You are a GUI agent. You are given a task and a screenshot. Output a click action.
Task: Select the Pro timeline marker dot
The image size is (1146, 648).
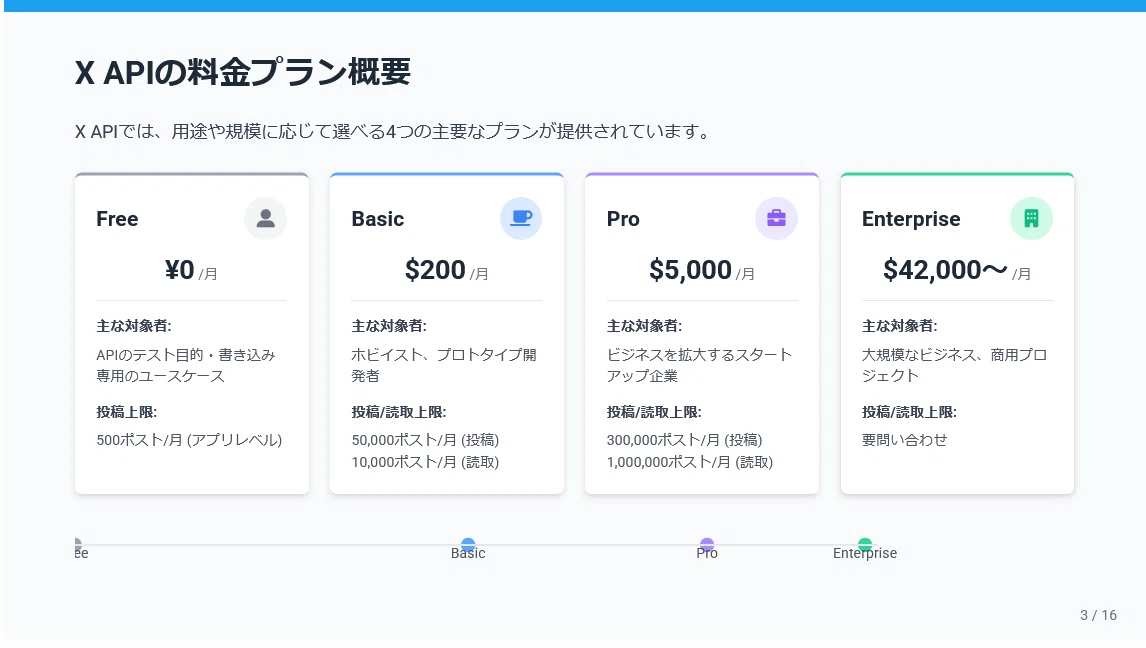[x=707, y=544]
